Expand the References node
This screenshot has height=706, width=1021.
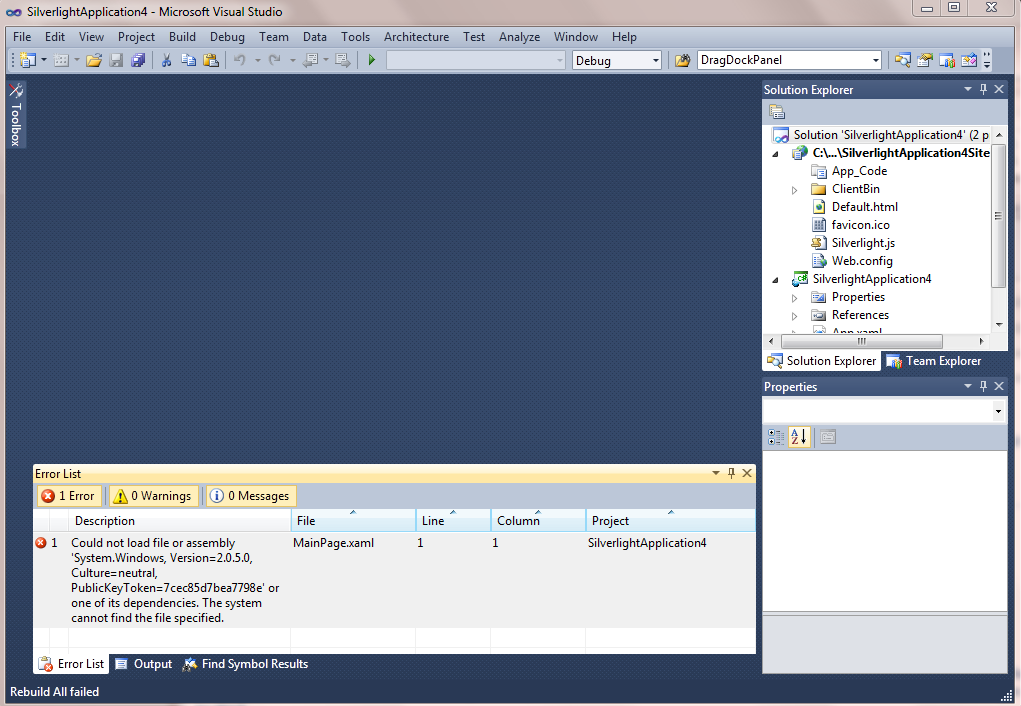[x=794, y=316]
